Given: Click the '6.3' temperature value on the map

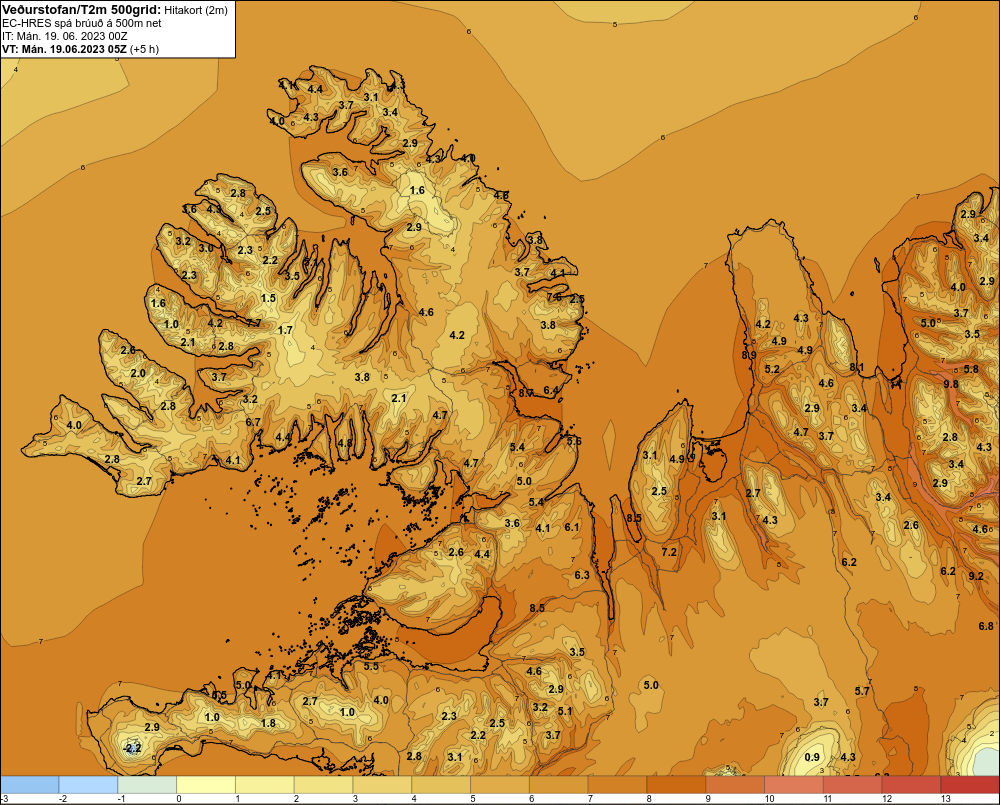Looking at the screenshot, I should (582, 575).
